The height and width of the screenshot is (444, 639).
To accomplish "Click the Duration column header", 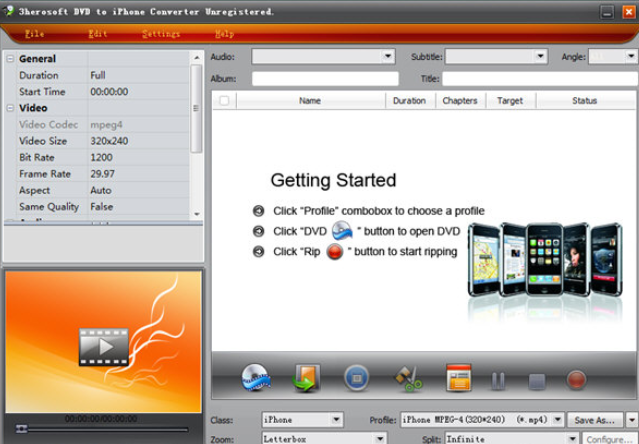I will click(x=410, y=101).
